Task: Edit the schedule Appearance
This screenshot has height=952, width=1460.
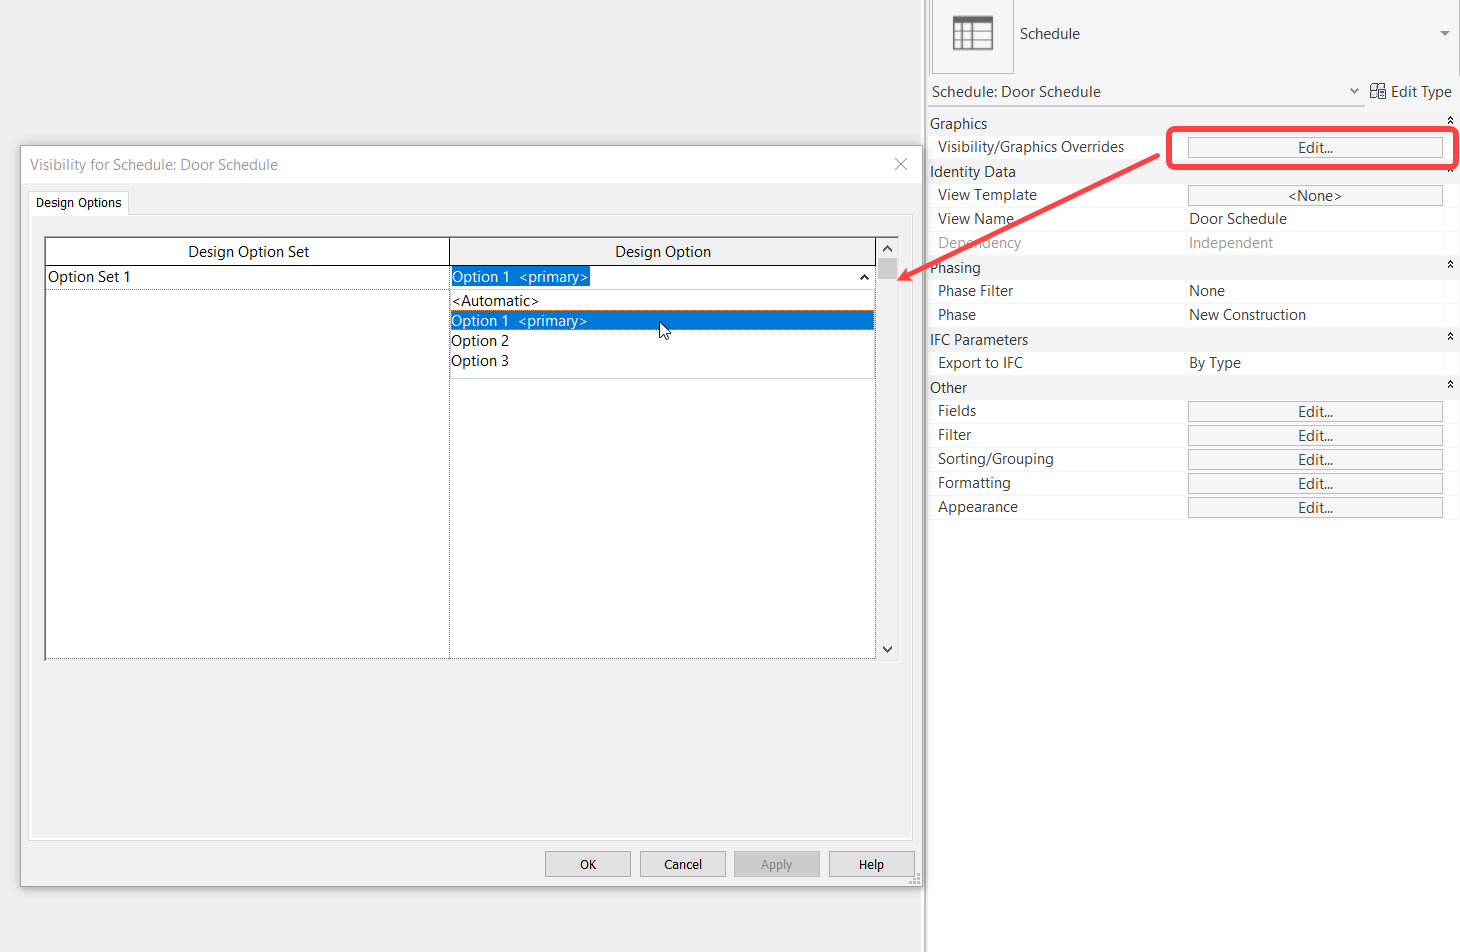Action: tap(1314, 507)
